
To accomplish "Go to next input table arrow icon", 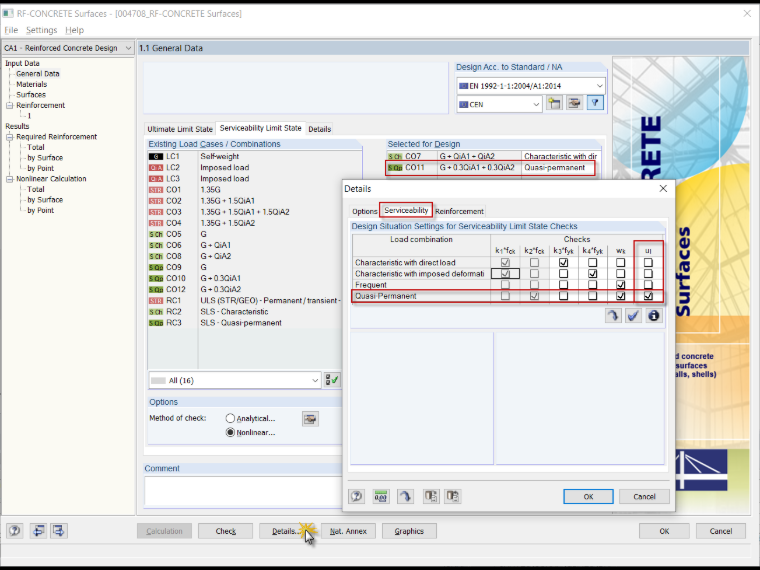I will pyautogui.click(x=59, y=531).
